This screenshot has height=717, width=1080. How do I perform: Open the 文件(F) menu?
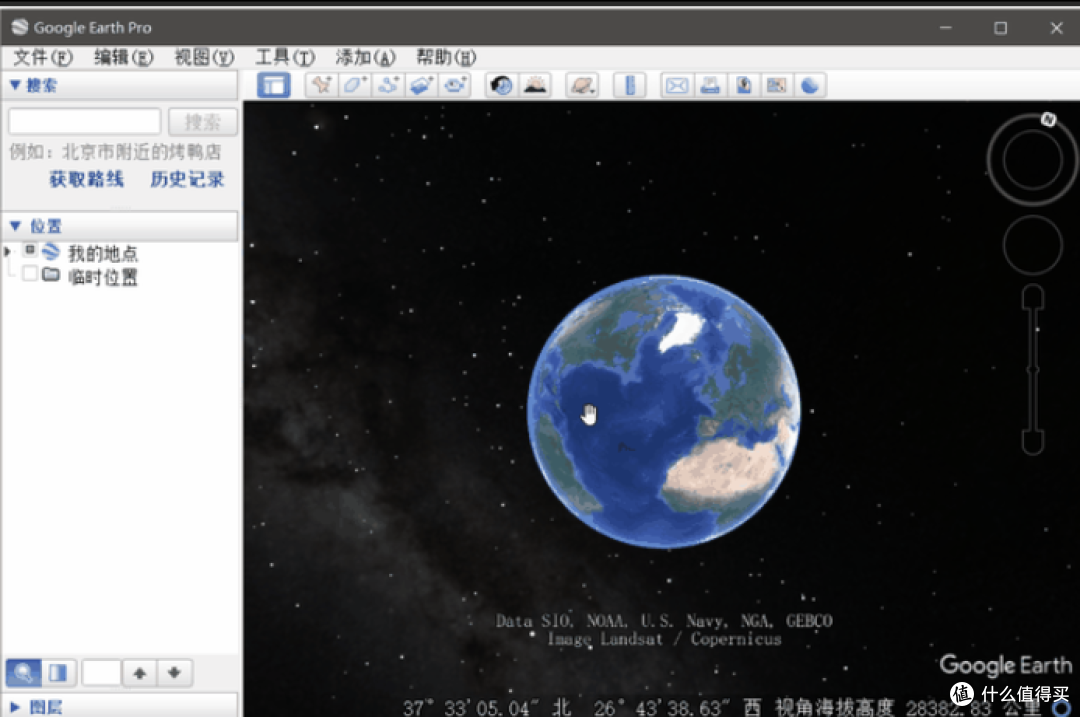[x=43, y=57]
